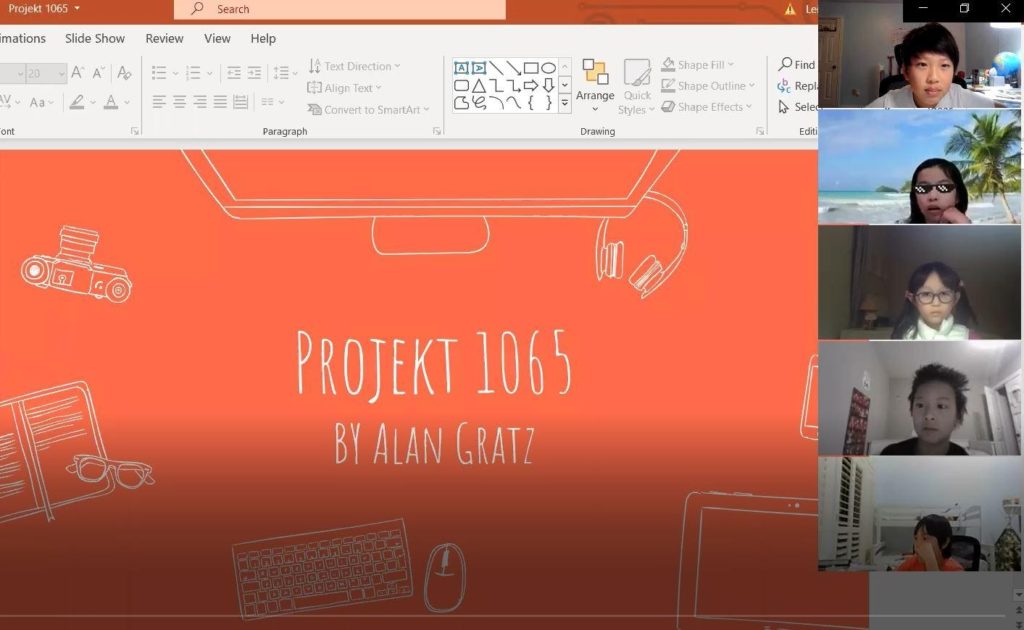Viewport: 1024px width, 630px height.
Task: Open the Line Spacing dropdown
Action: click(x=285, y=72)
